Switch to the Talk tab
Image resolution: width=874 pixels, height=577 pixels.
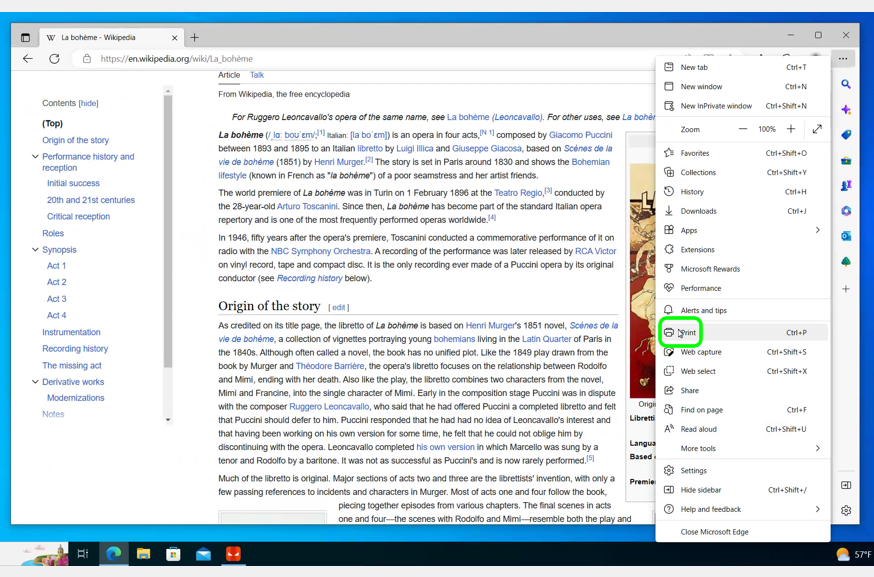[257, 75]
